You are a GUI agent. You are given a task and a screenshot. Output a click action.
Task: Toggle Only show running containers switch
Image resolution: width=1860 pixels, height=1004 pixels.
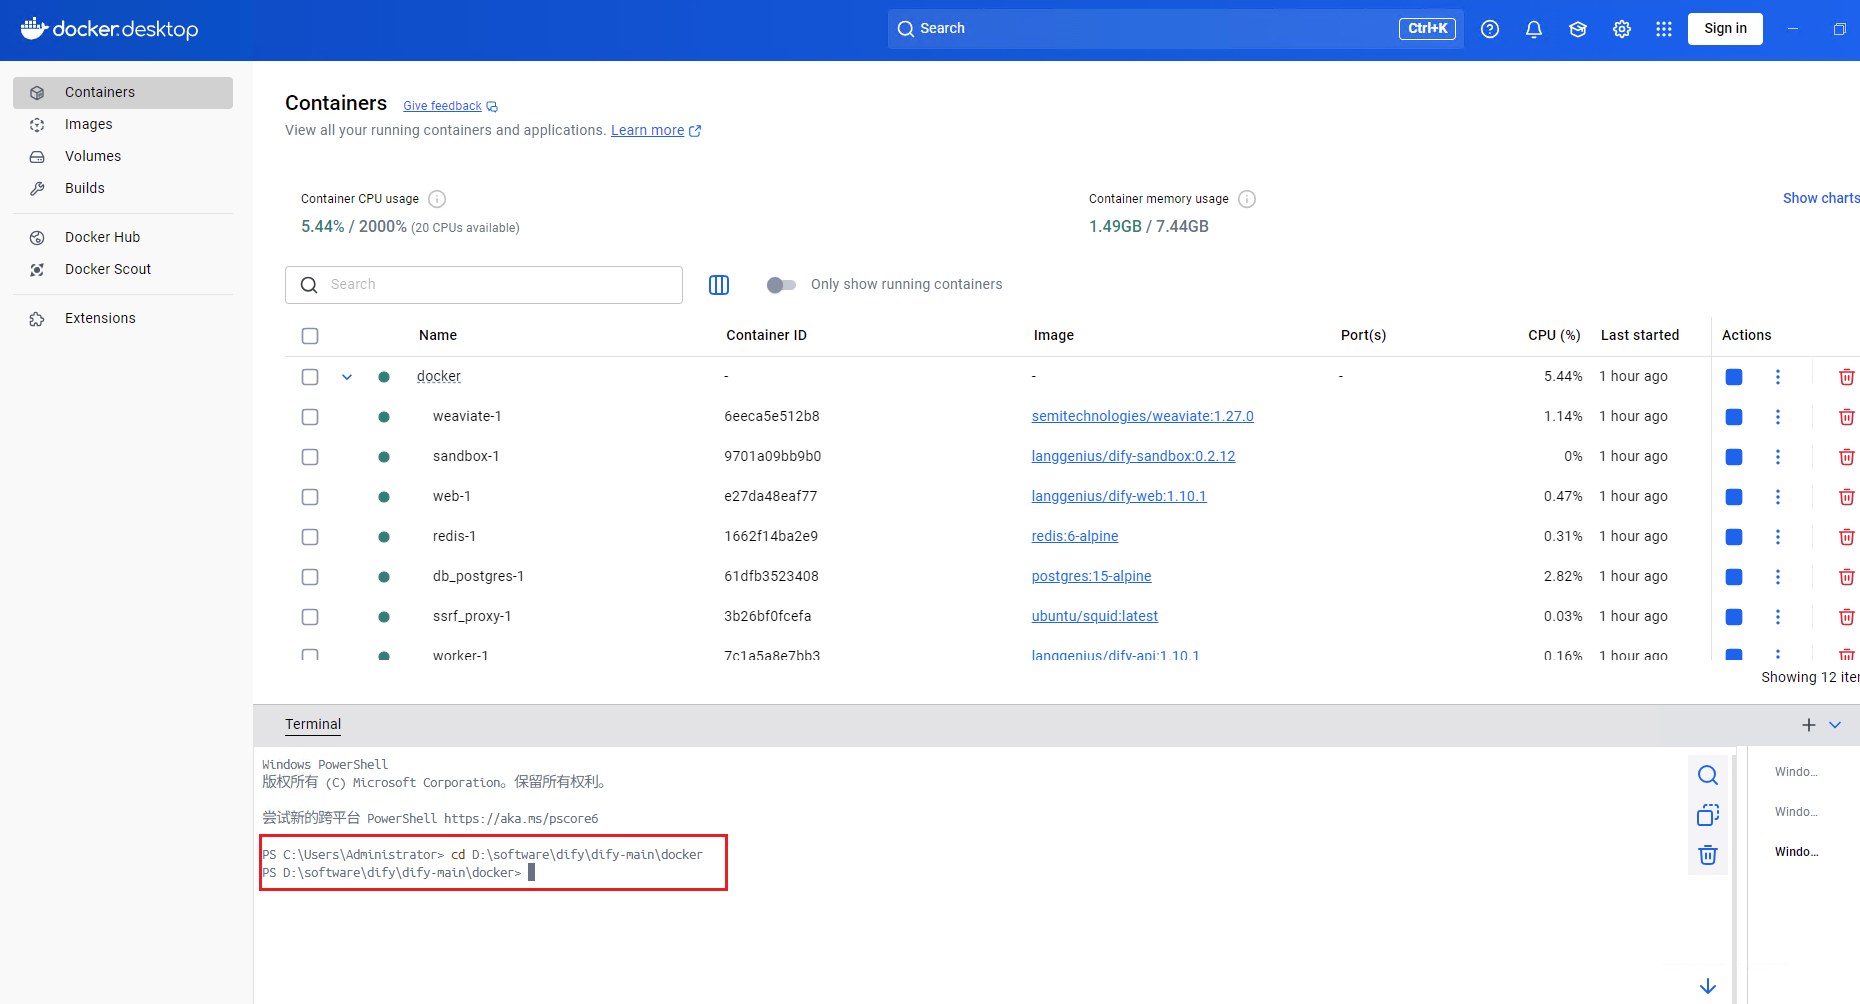tap(781, 285)
